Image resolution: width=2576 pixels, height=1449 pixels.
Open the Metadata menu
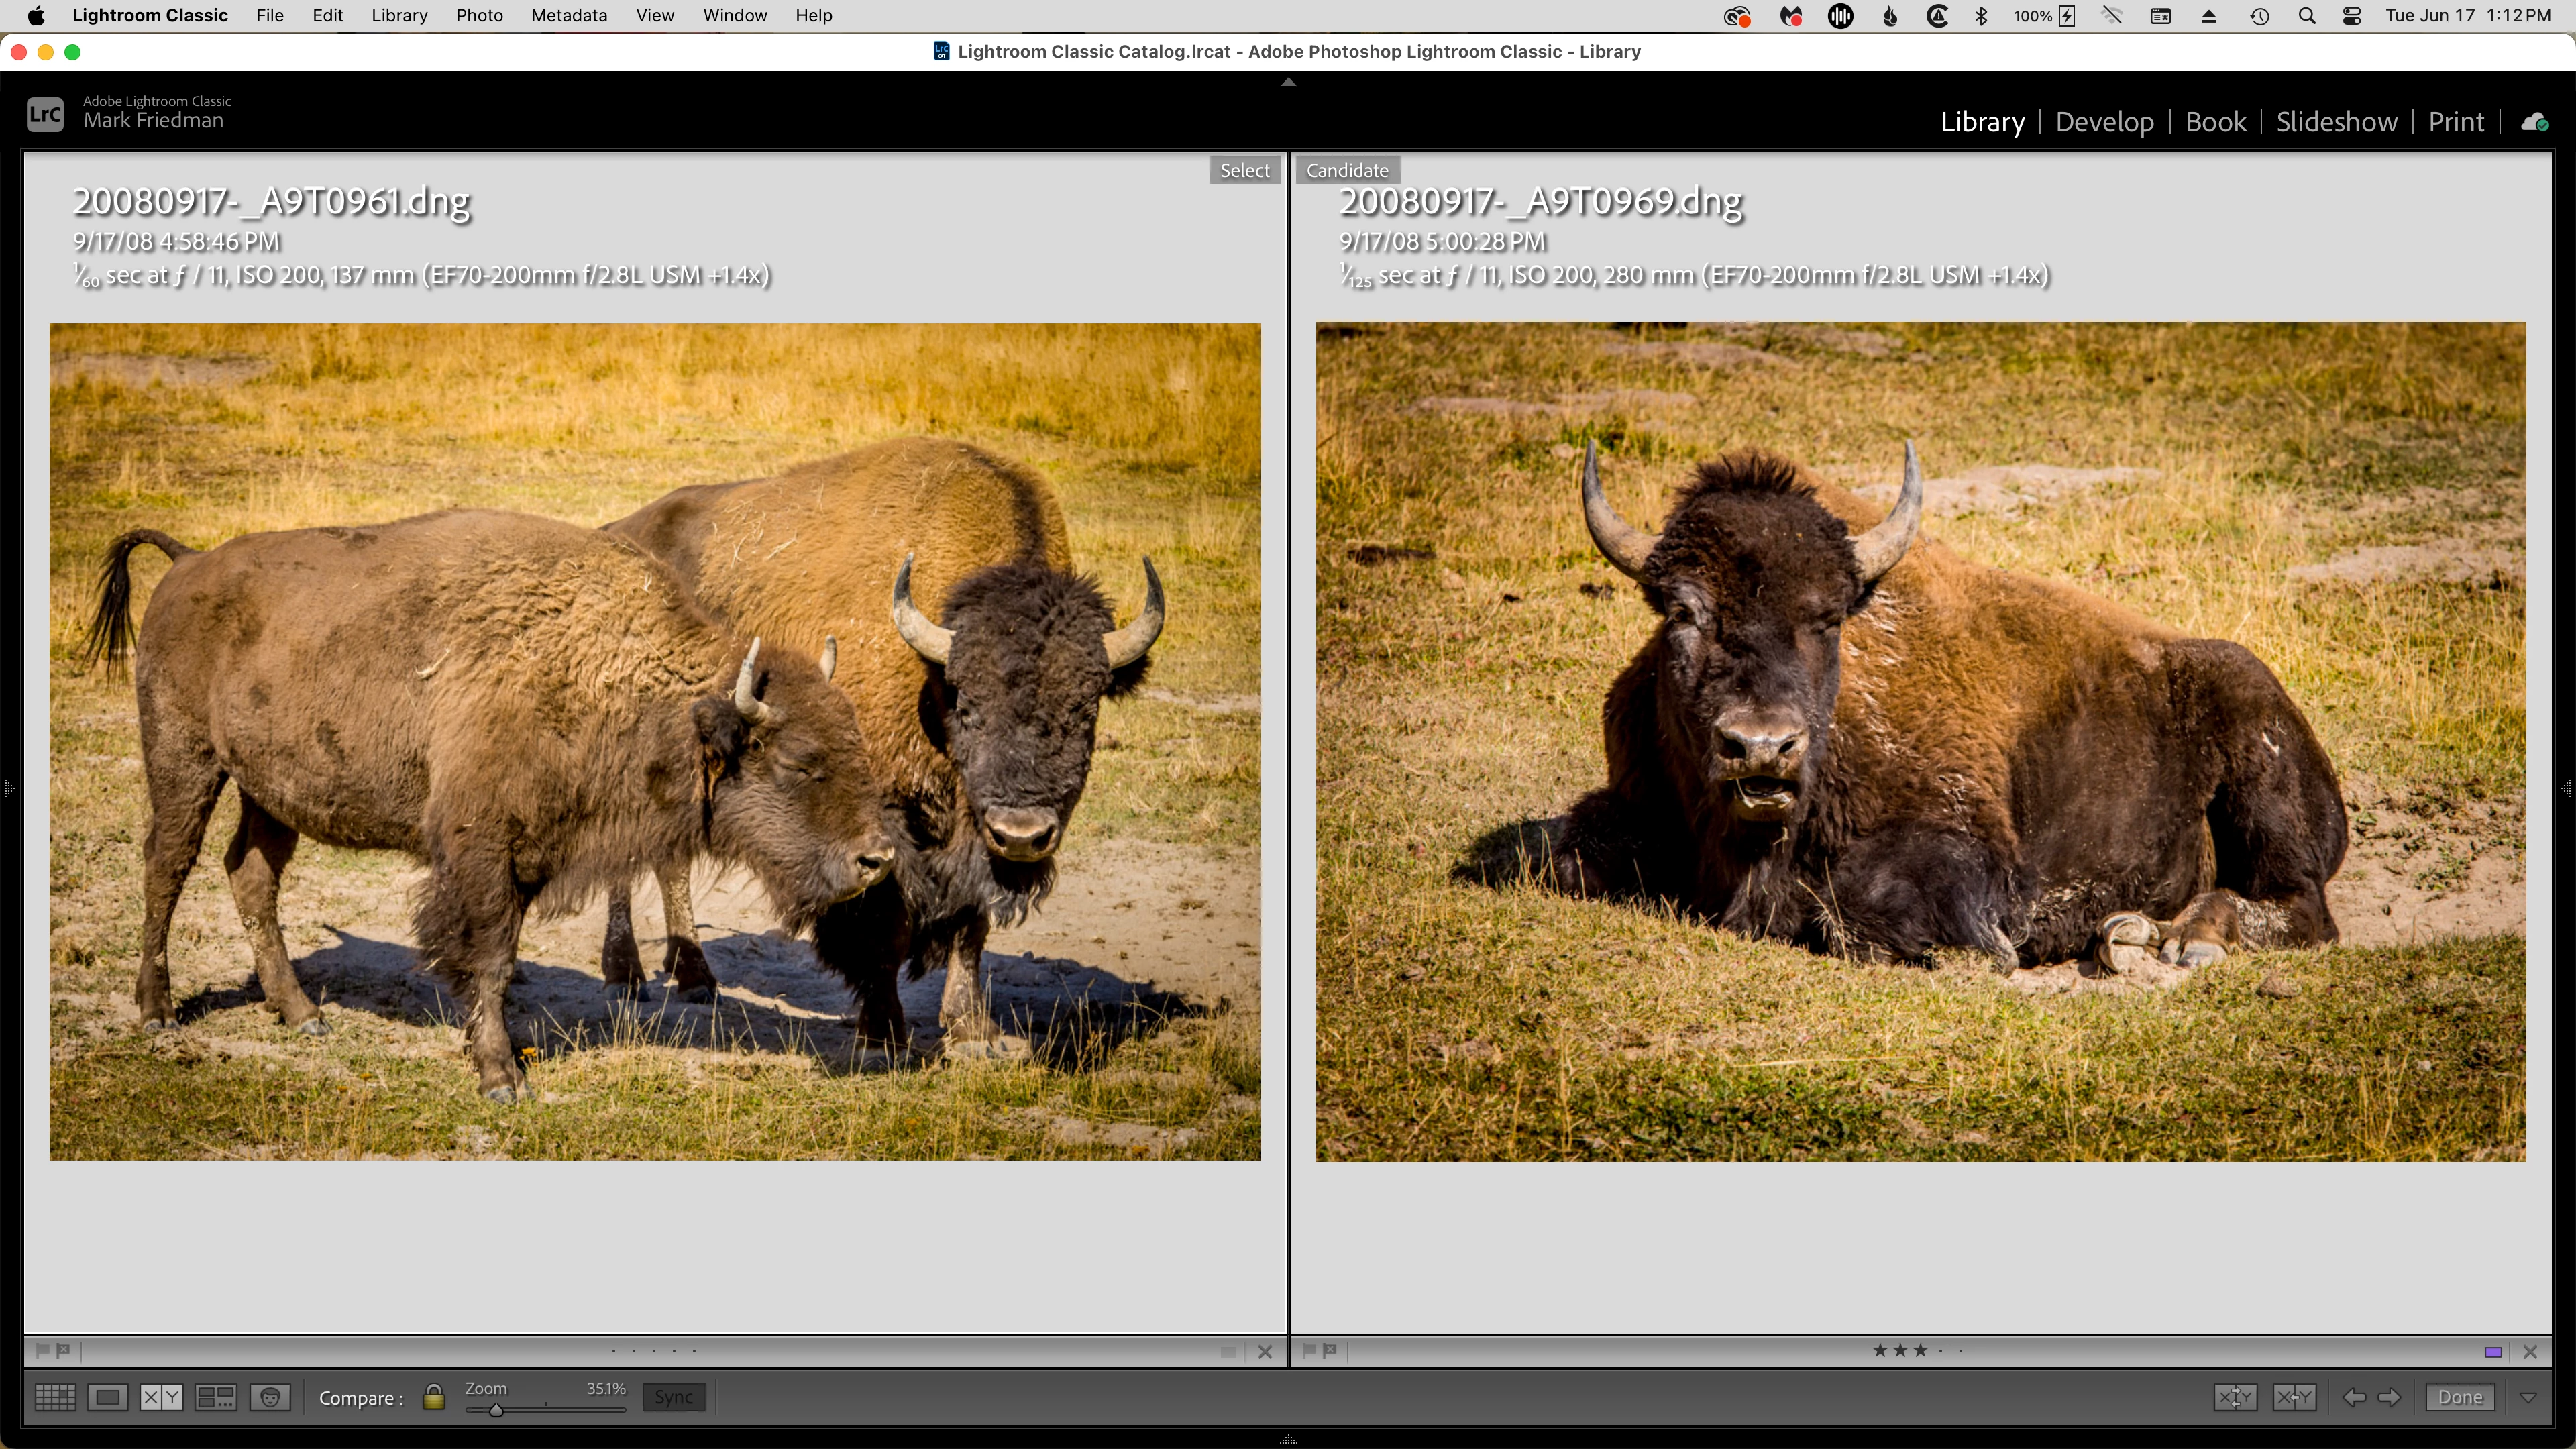(x=568, y=16)
